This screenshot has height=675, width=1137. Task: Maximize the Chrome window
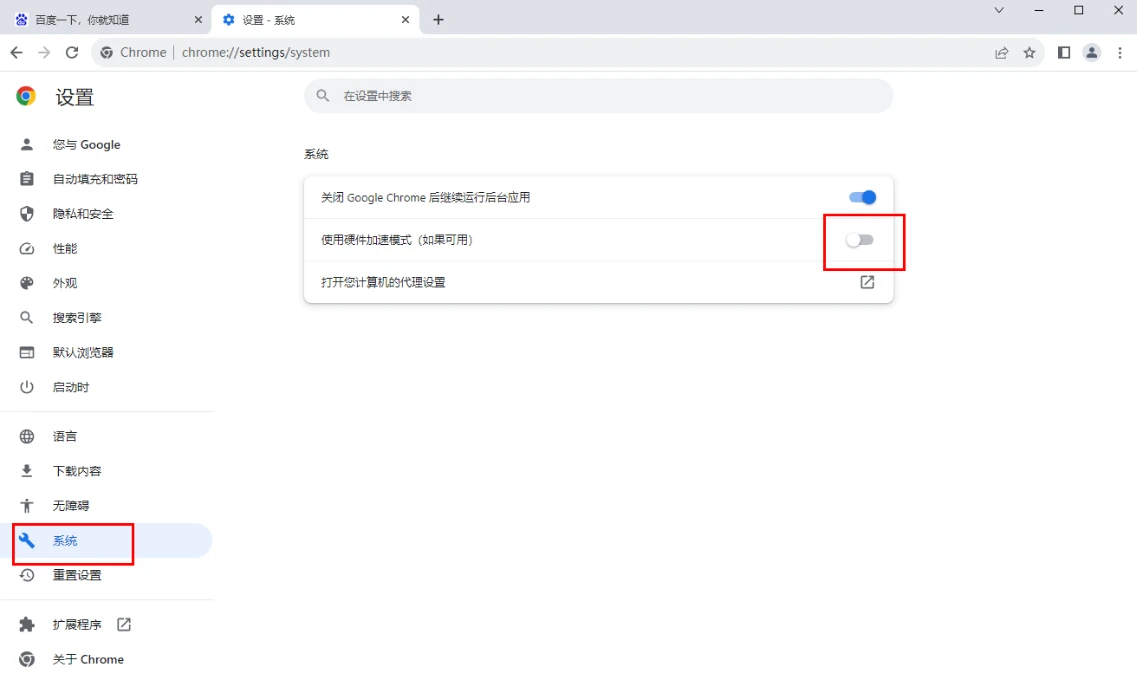click(x=1079, y=10)
